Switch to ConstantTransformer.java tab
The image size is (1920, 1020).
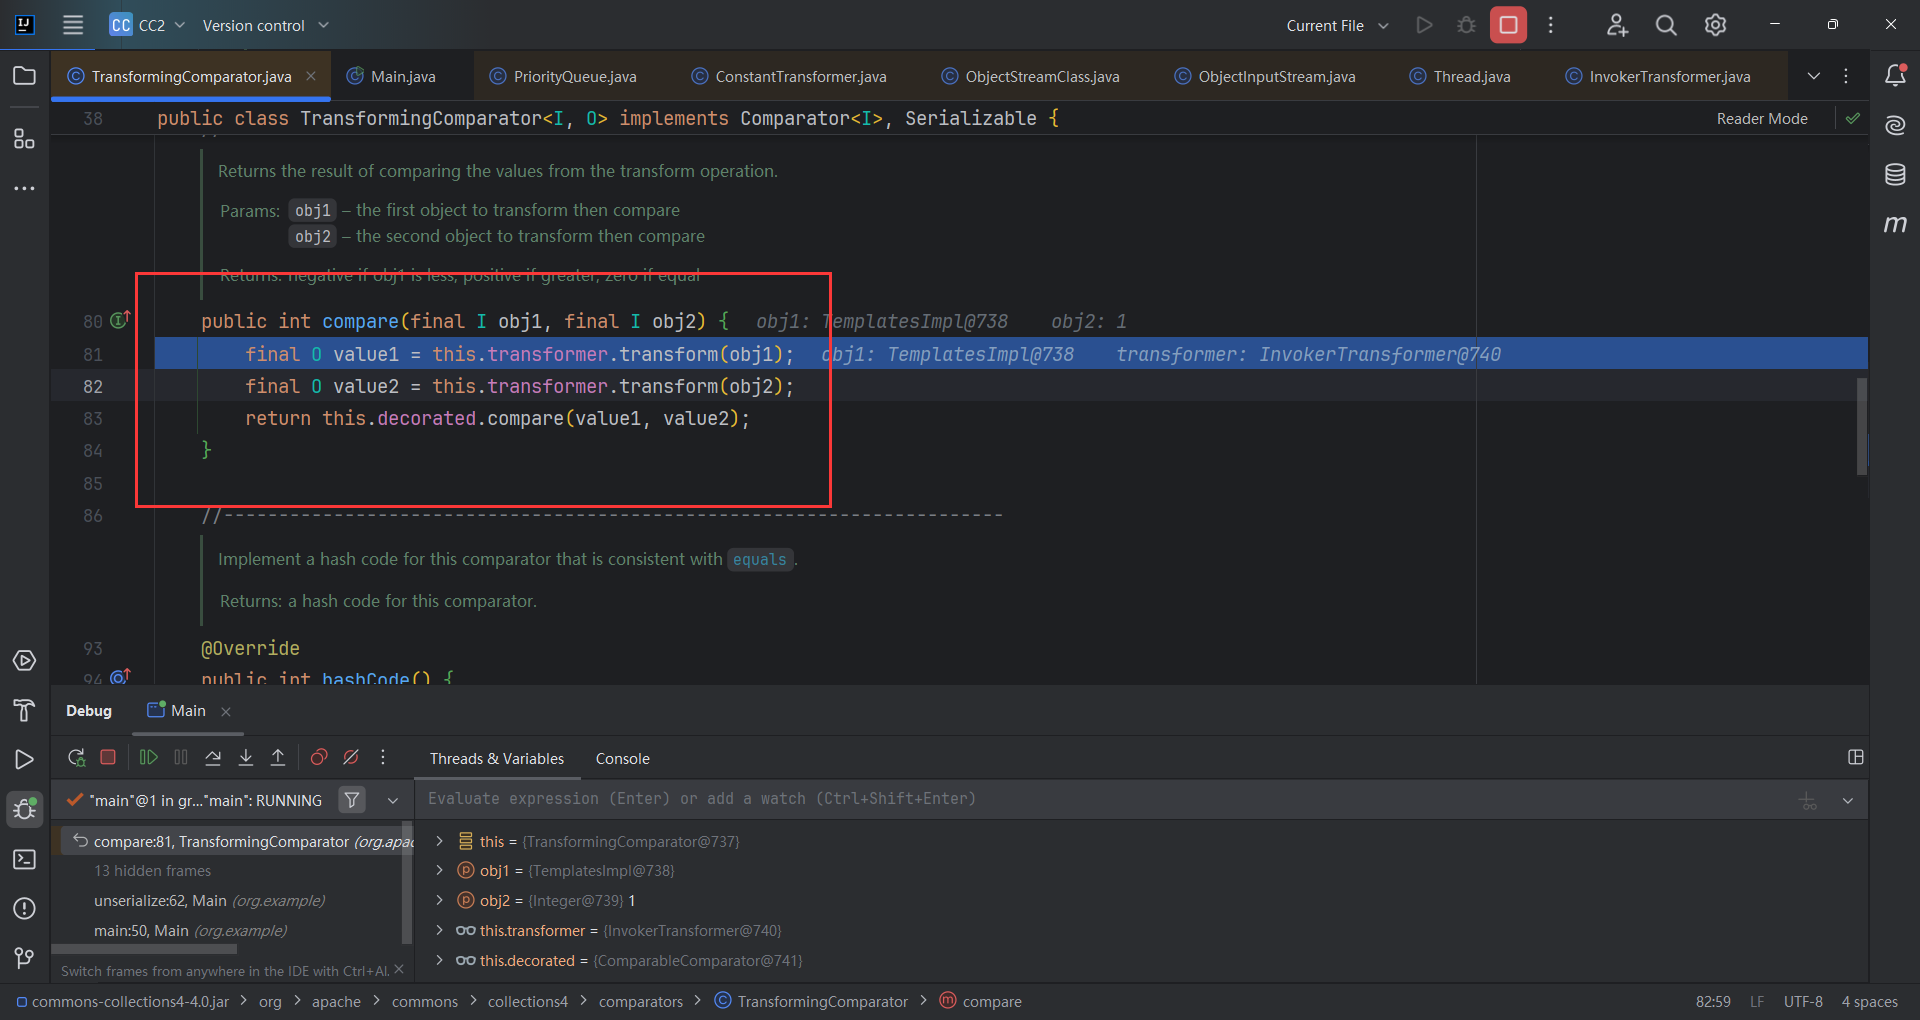tap(789, 76)
